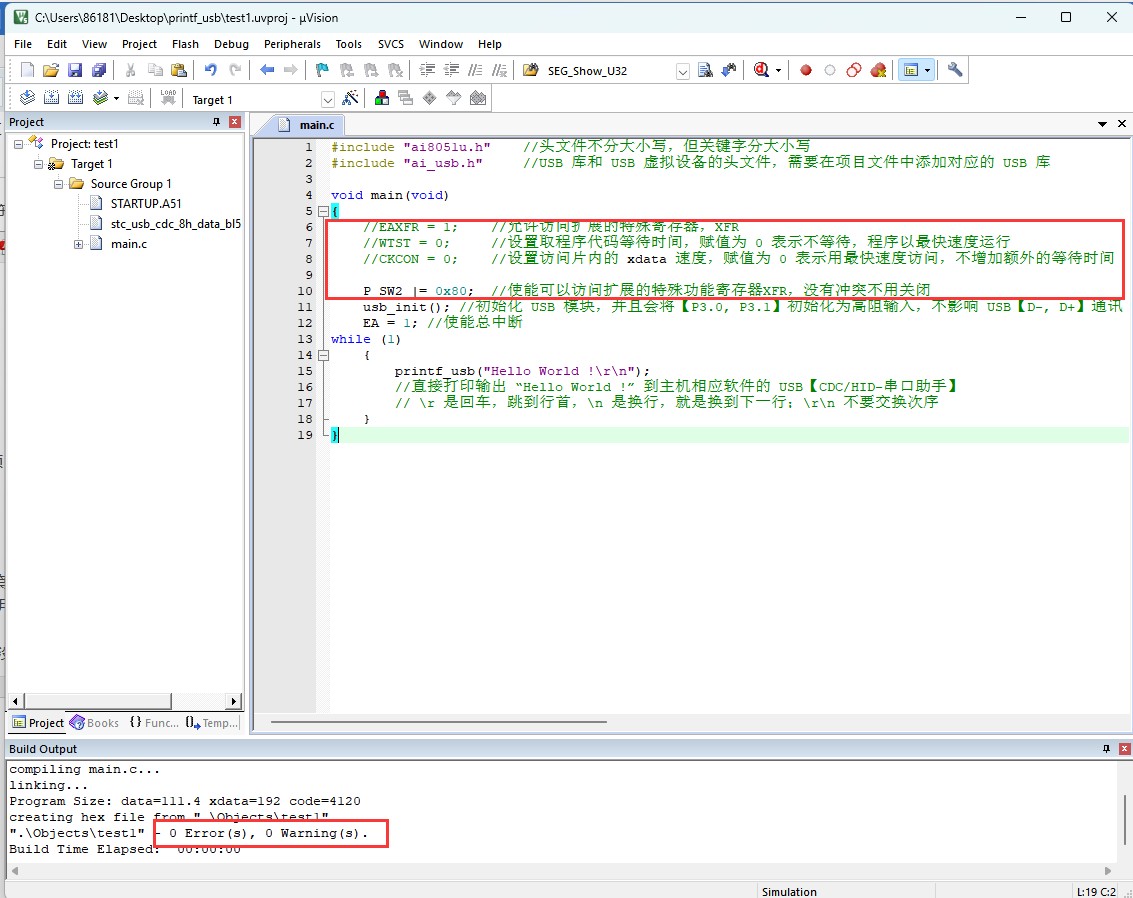1133x898 pixels.
Task: Open the Configuration wrench icon
Action: click(955, 70)
